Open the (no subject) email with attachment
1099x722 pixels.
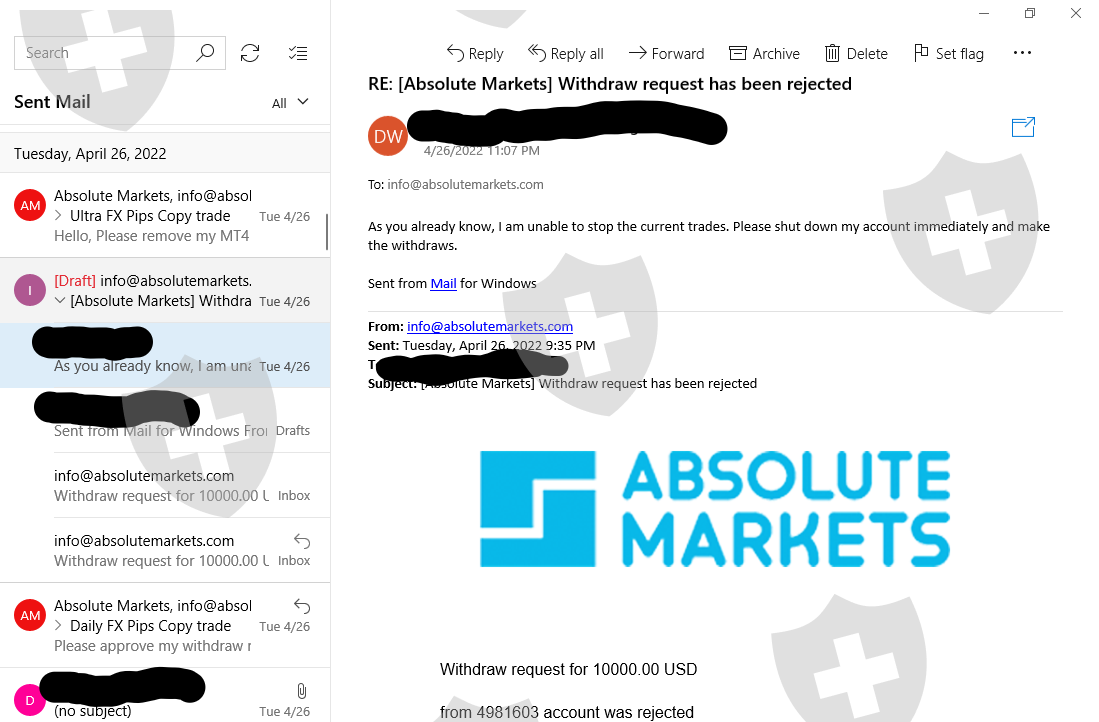click(165, 695)
